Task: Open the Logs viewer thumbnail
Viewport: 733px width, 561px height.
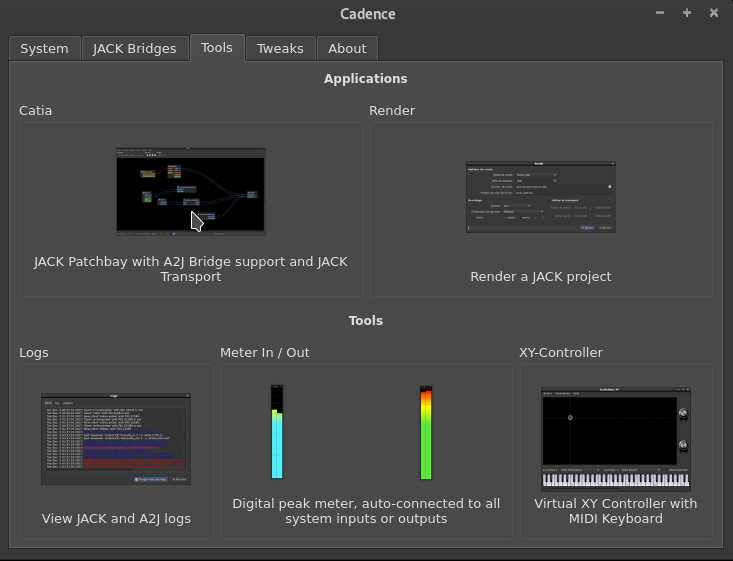Action: point(116,439)
